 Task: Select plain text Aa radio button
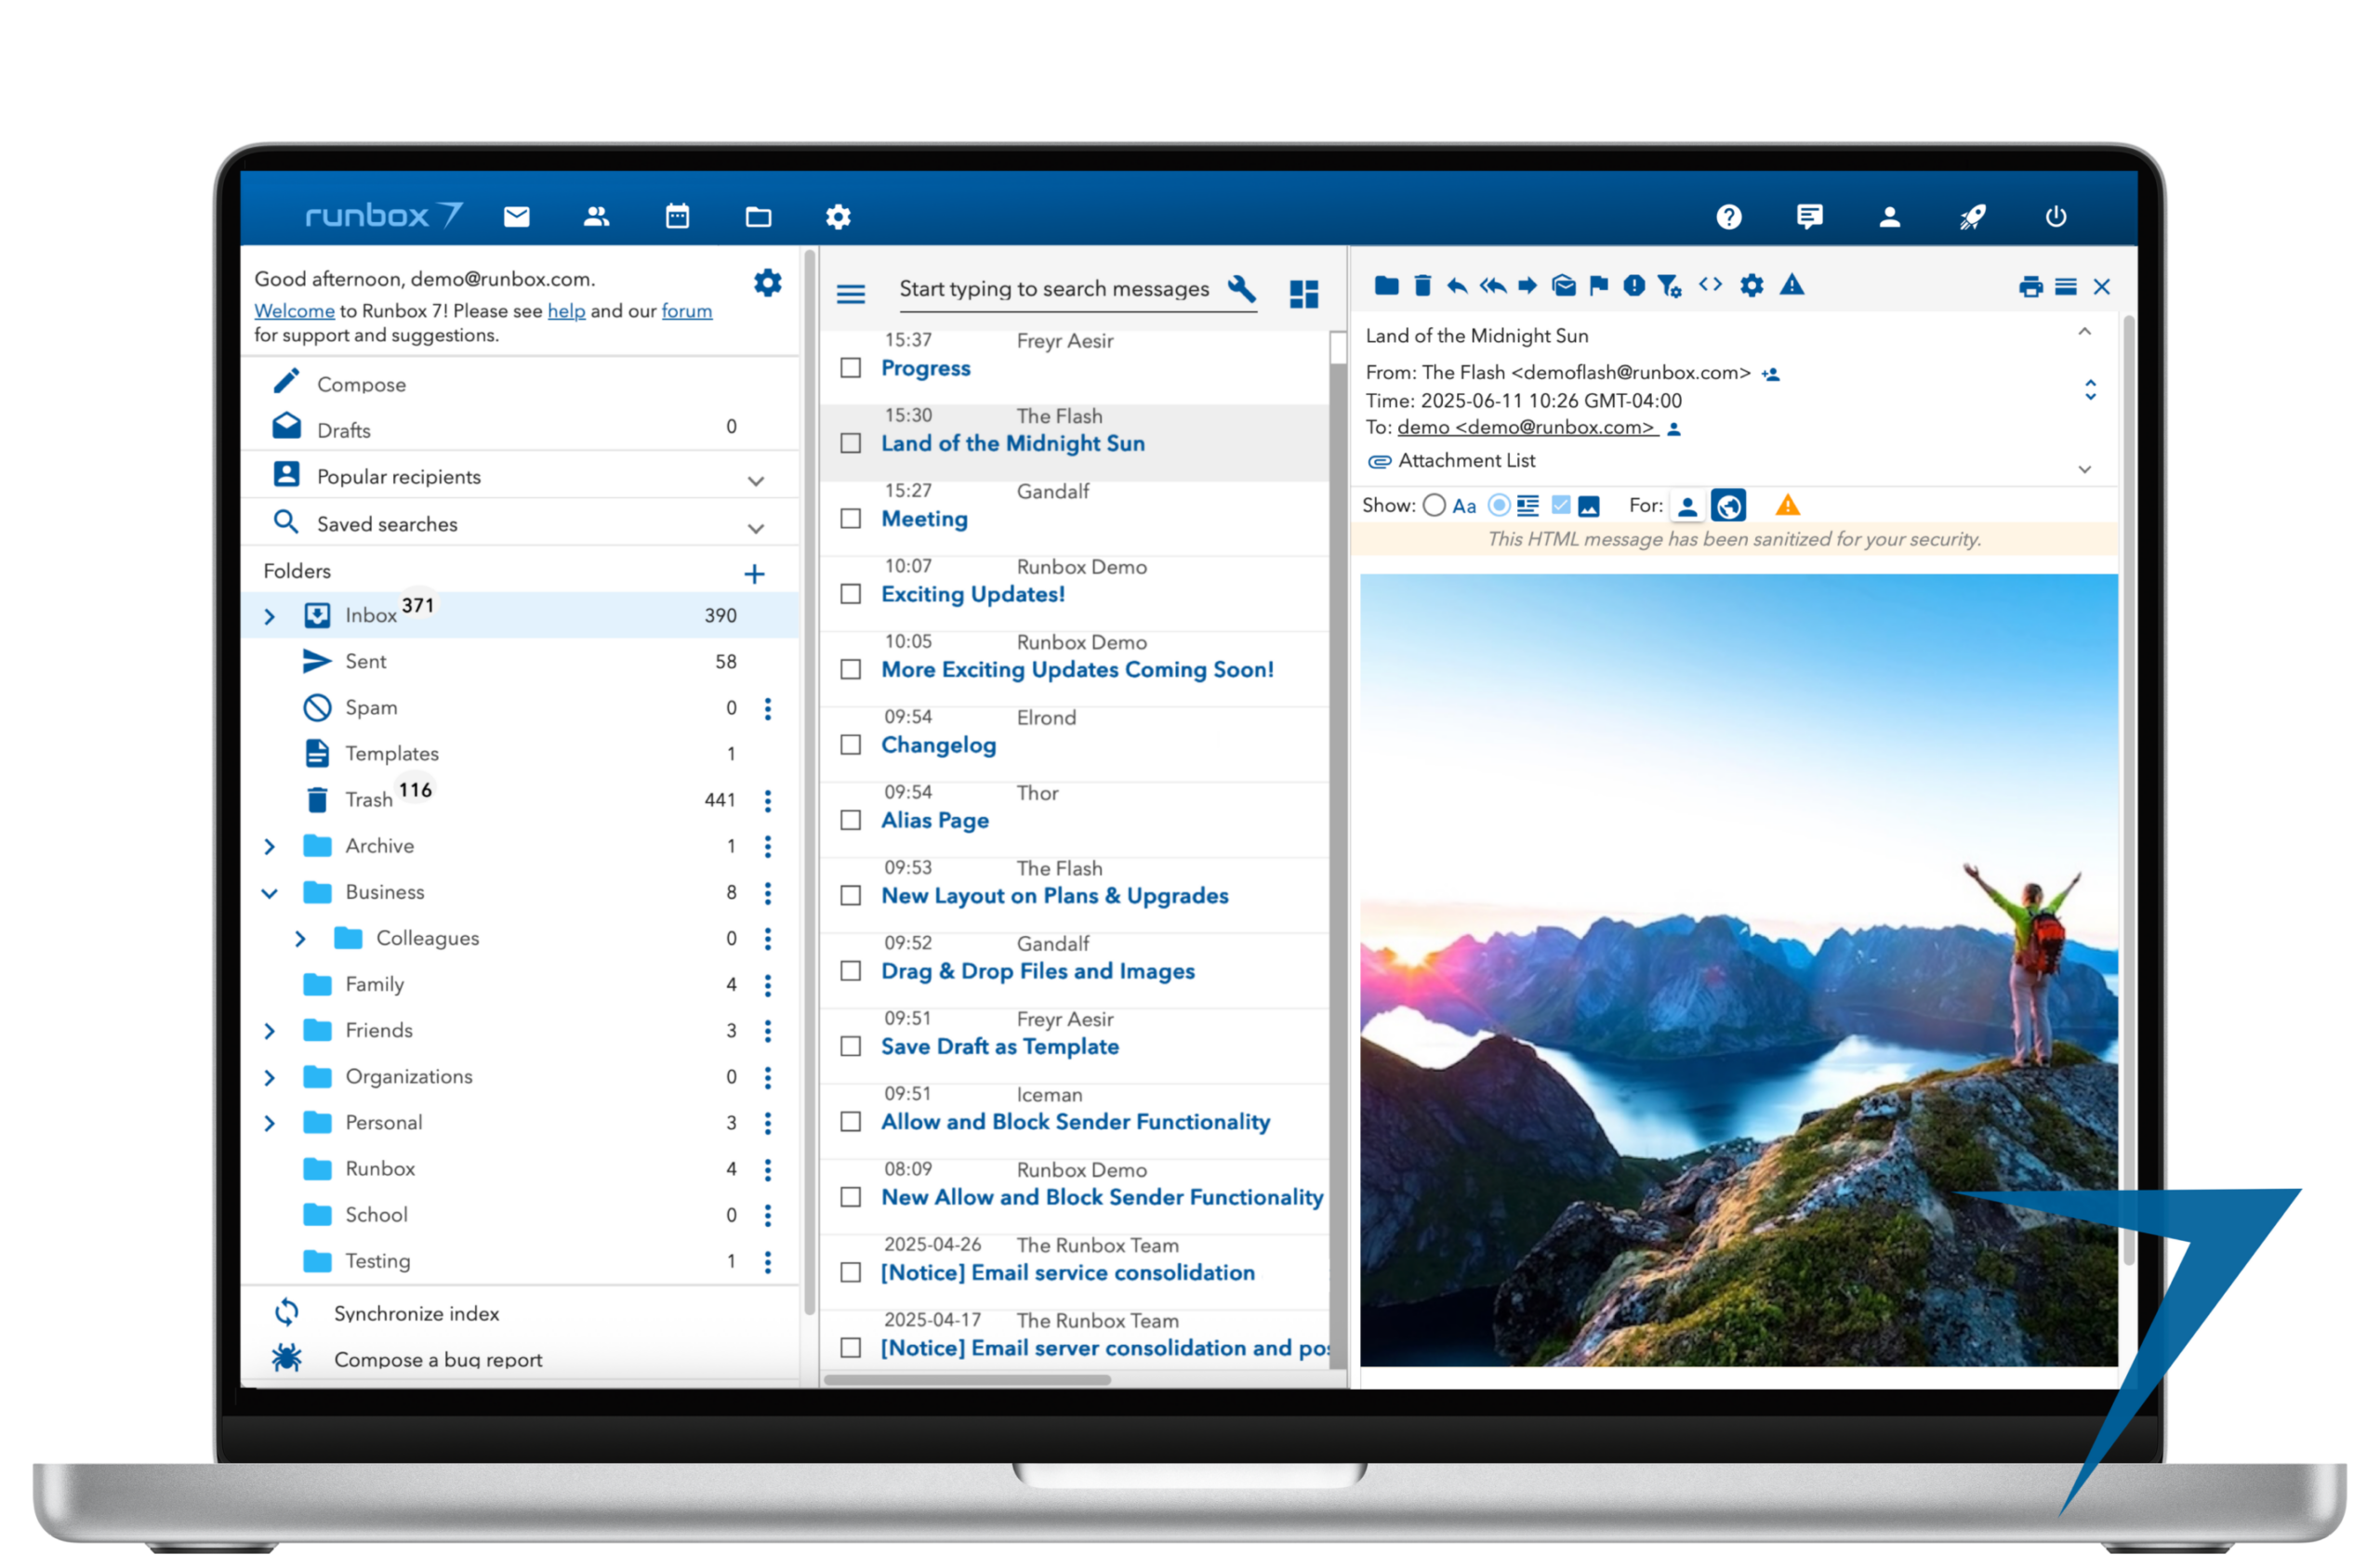[x=1435, y=506]
